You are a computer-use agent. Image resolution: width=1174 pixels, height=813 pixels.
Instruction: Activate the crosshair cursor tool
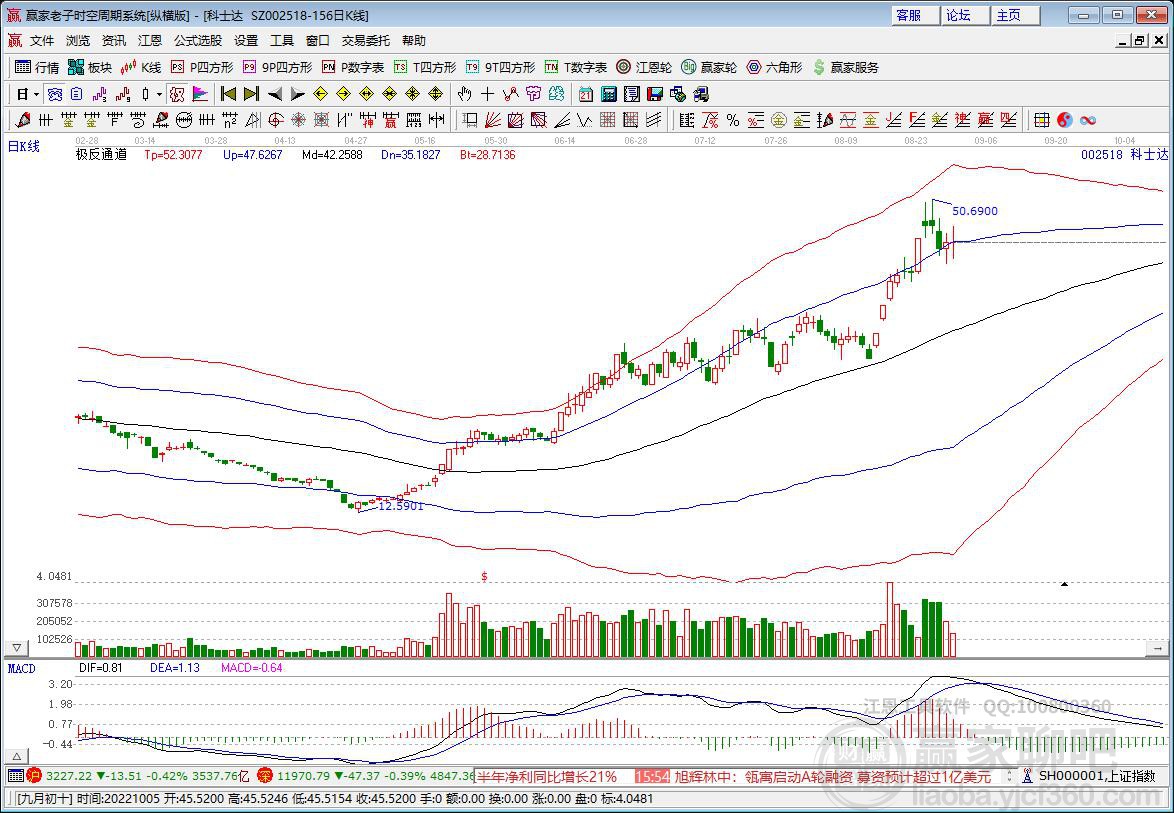click(487, 94)
